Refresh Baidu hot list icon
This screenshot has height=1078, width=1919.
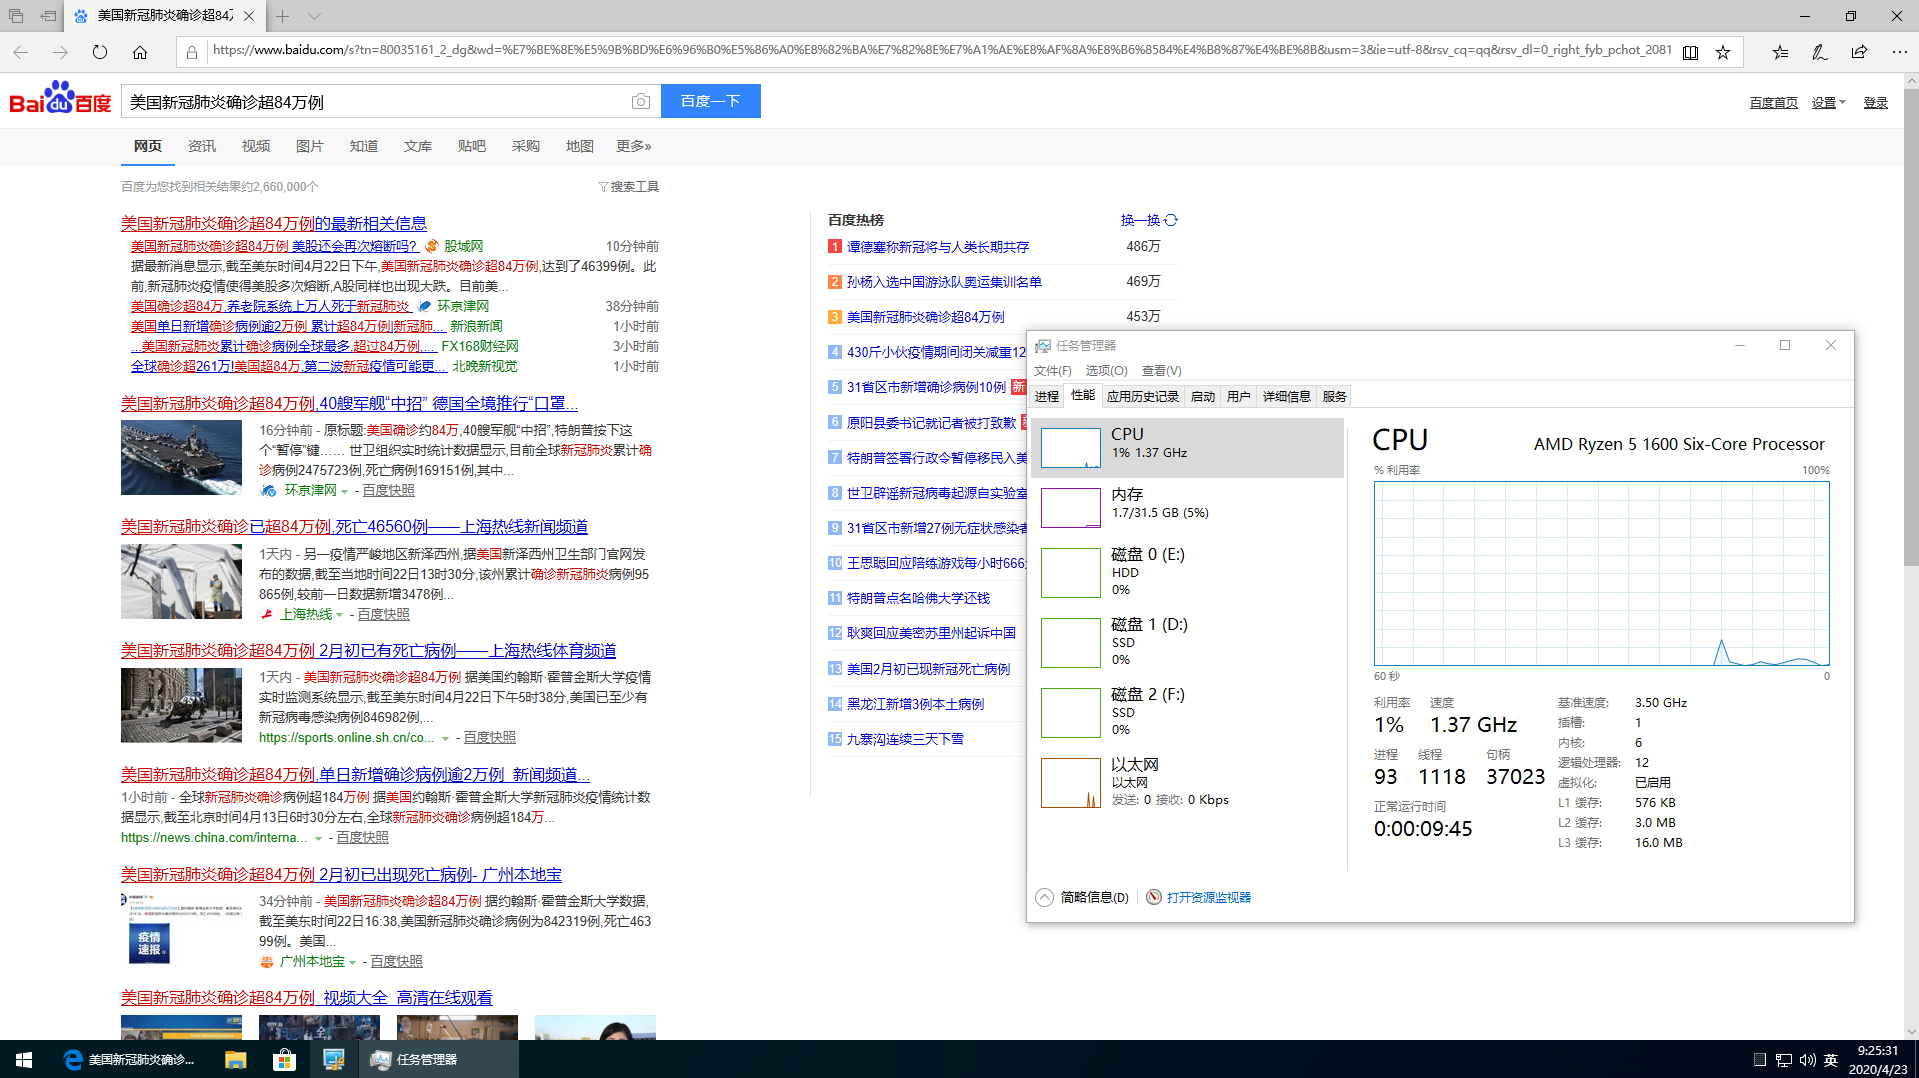point(1171,220)
